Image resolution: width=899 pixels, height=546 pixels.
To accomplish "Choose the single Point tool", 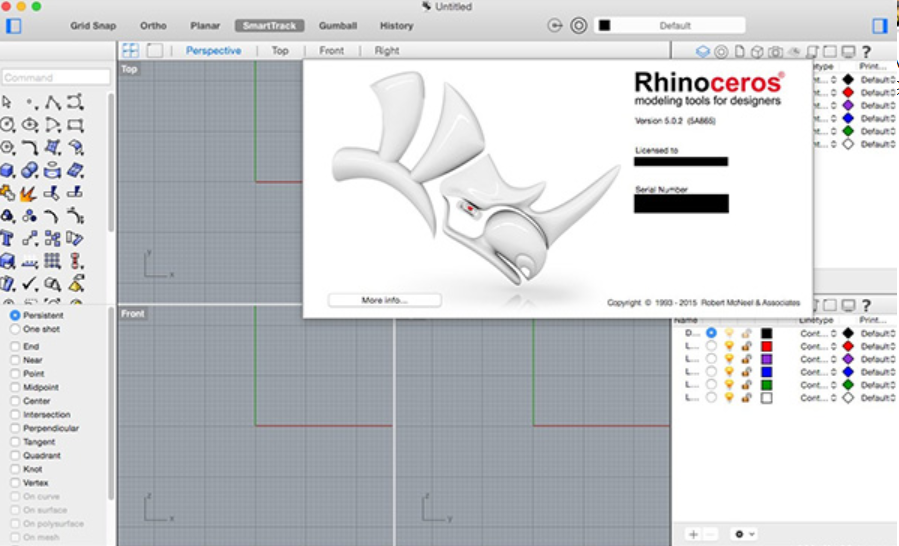I will click(x=30, y=103).
